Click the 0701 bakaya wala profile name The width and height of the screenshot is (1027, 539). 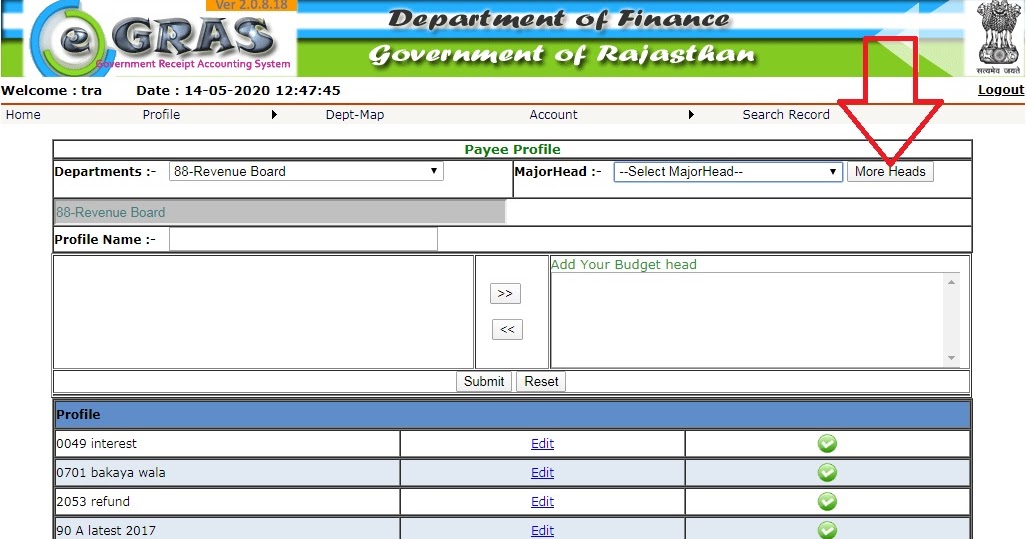[x=111, y=472]
